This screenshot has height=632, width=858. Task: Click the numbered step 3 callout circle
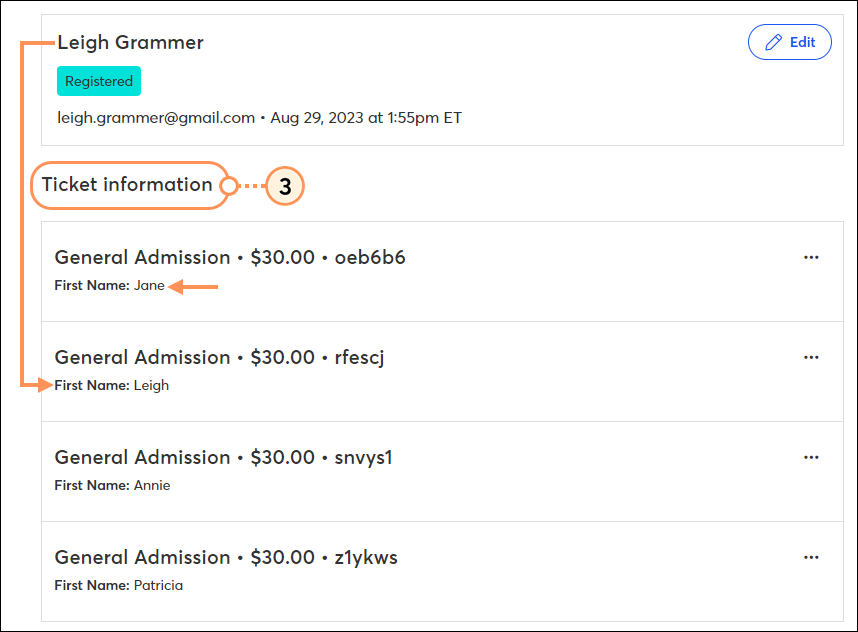pyautogui.click(x=285, y=186)
